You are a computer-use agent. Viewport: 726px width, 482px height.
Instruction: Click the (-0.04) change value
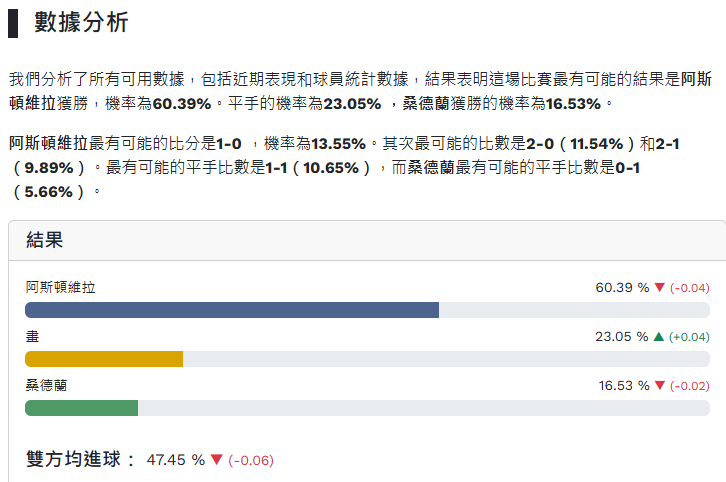[x=690, y=288]
